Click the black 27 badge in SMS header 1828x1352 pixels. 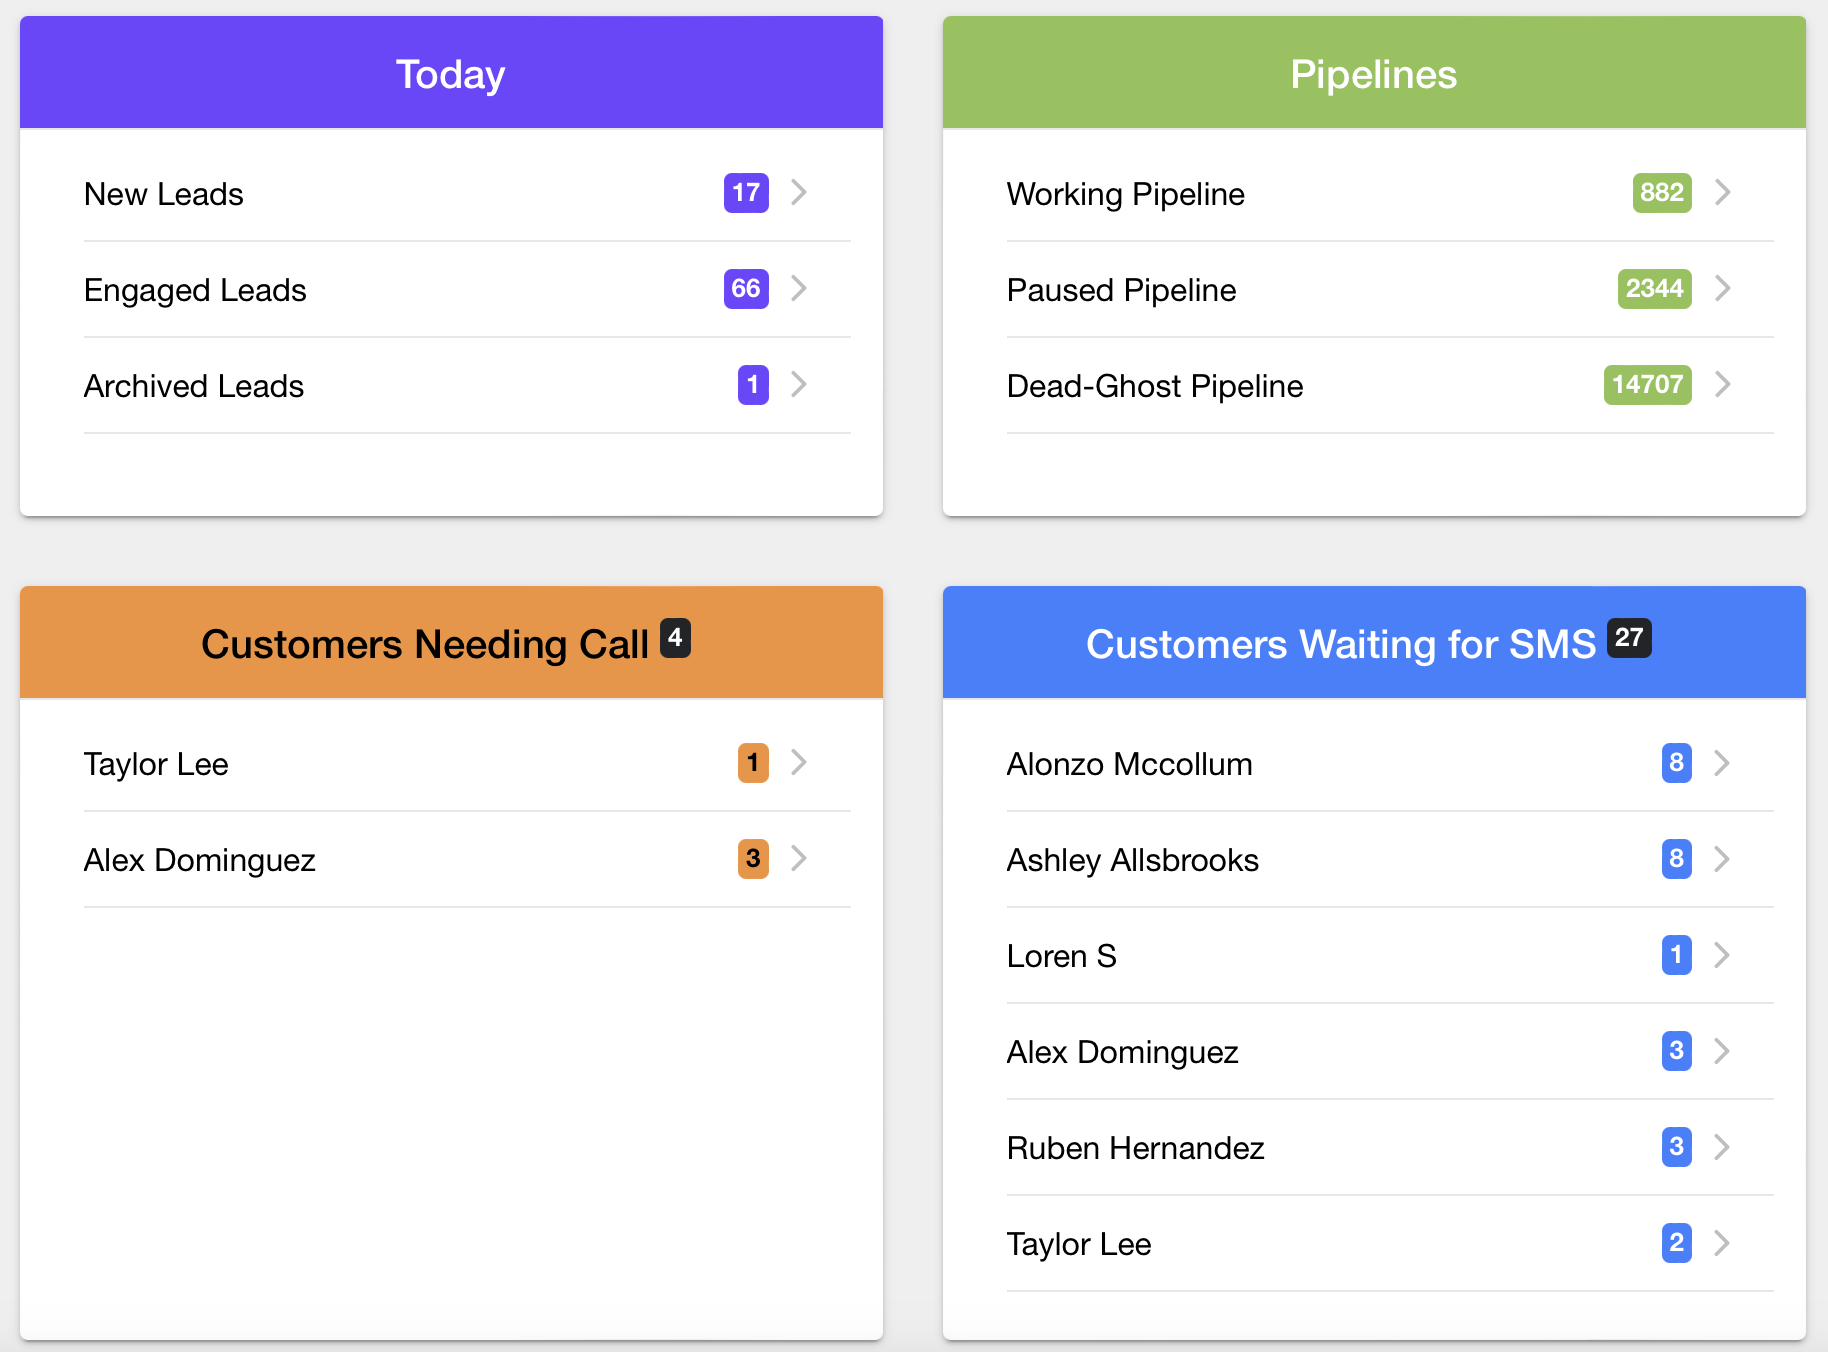[1628, 638]
